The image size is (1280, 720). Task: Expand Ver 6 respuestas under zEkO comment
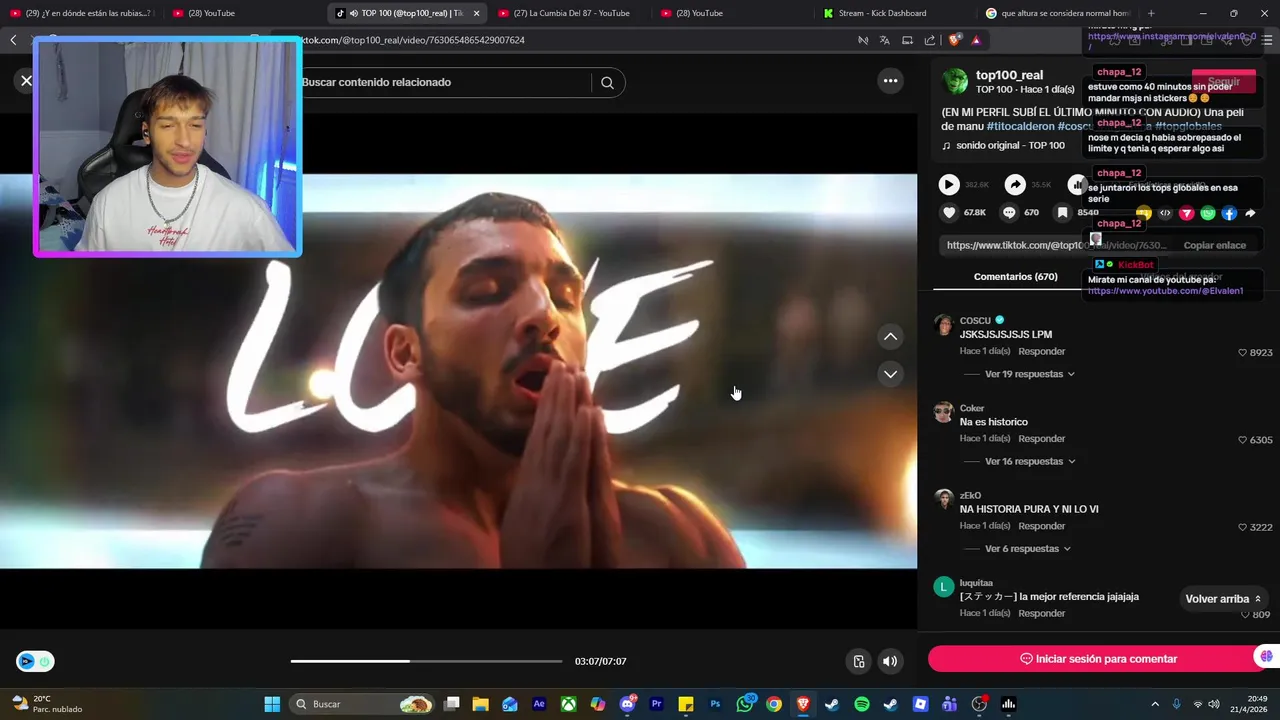(x=1027, y=549)
